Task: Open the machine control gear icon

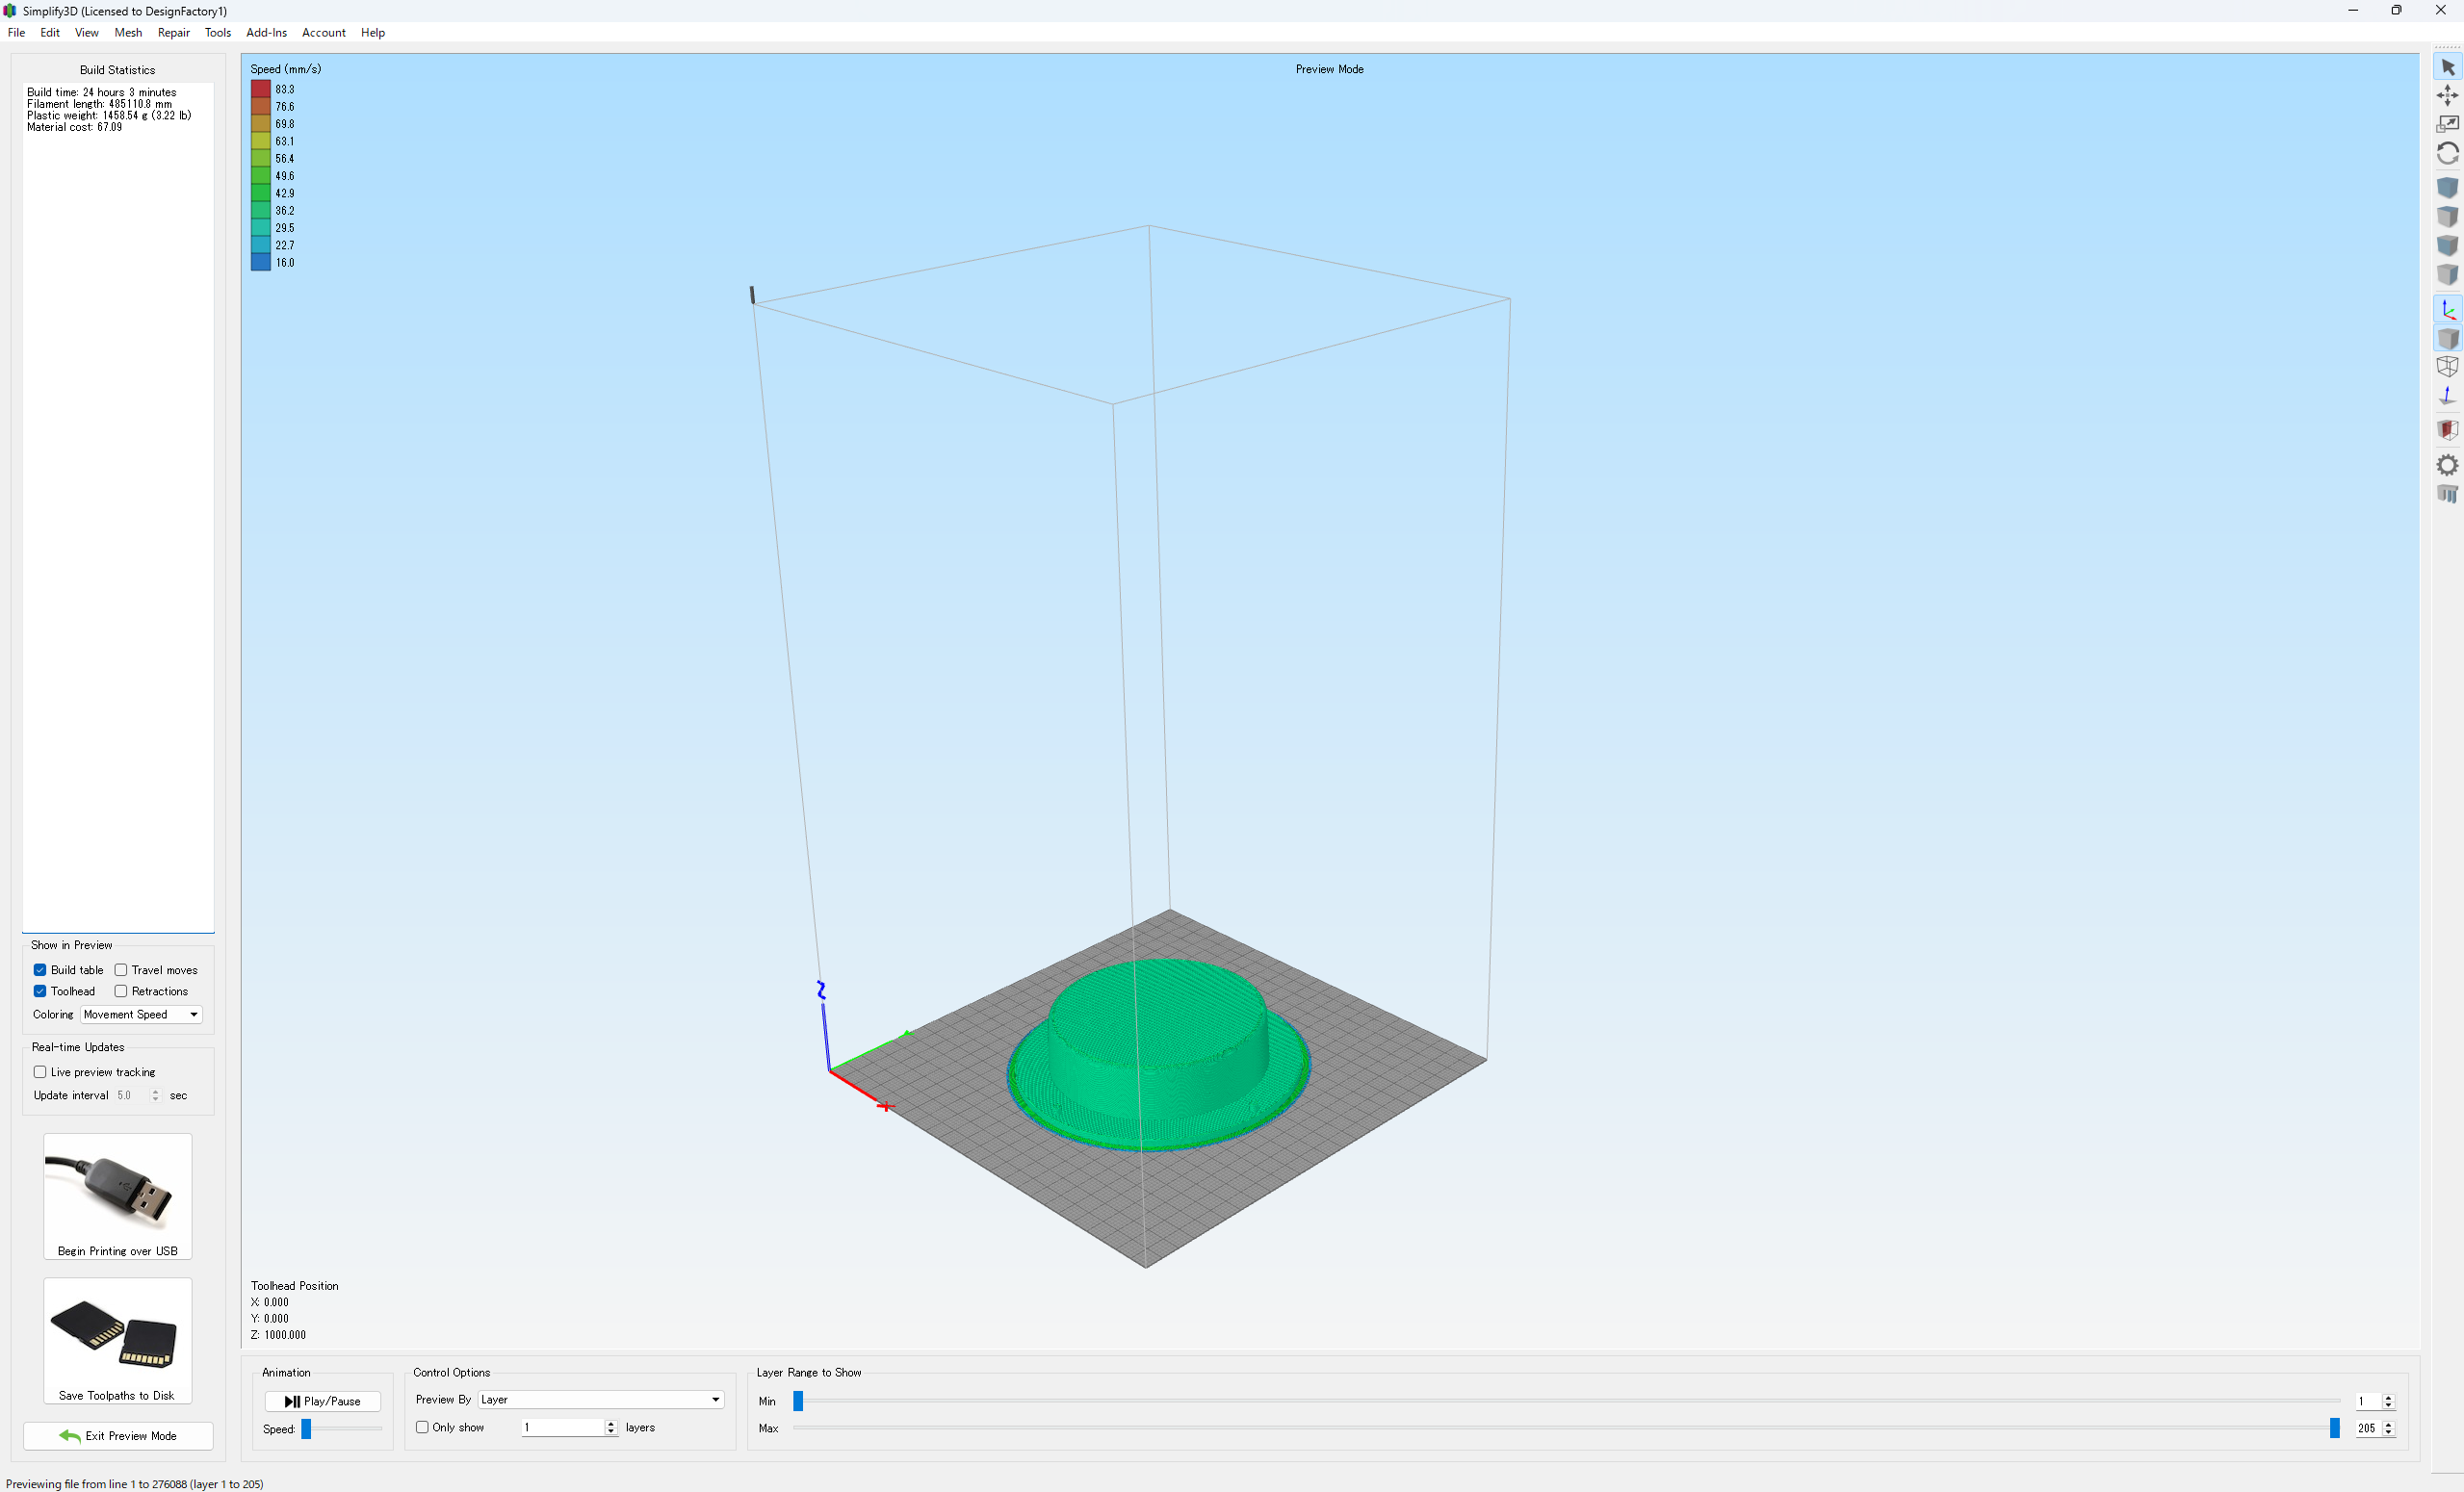Action: click(2447, 465)
